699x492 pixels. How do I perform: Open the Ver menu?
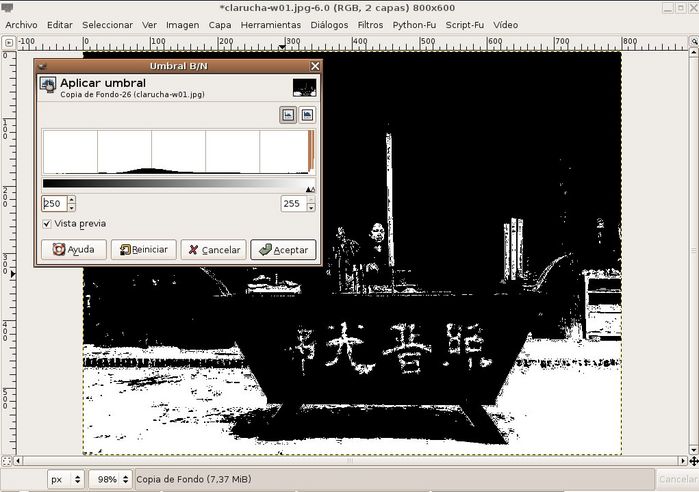149,25
